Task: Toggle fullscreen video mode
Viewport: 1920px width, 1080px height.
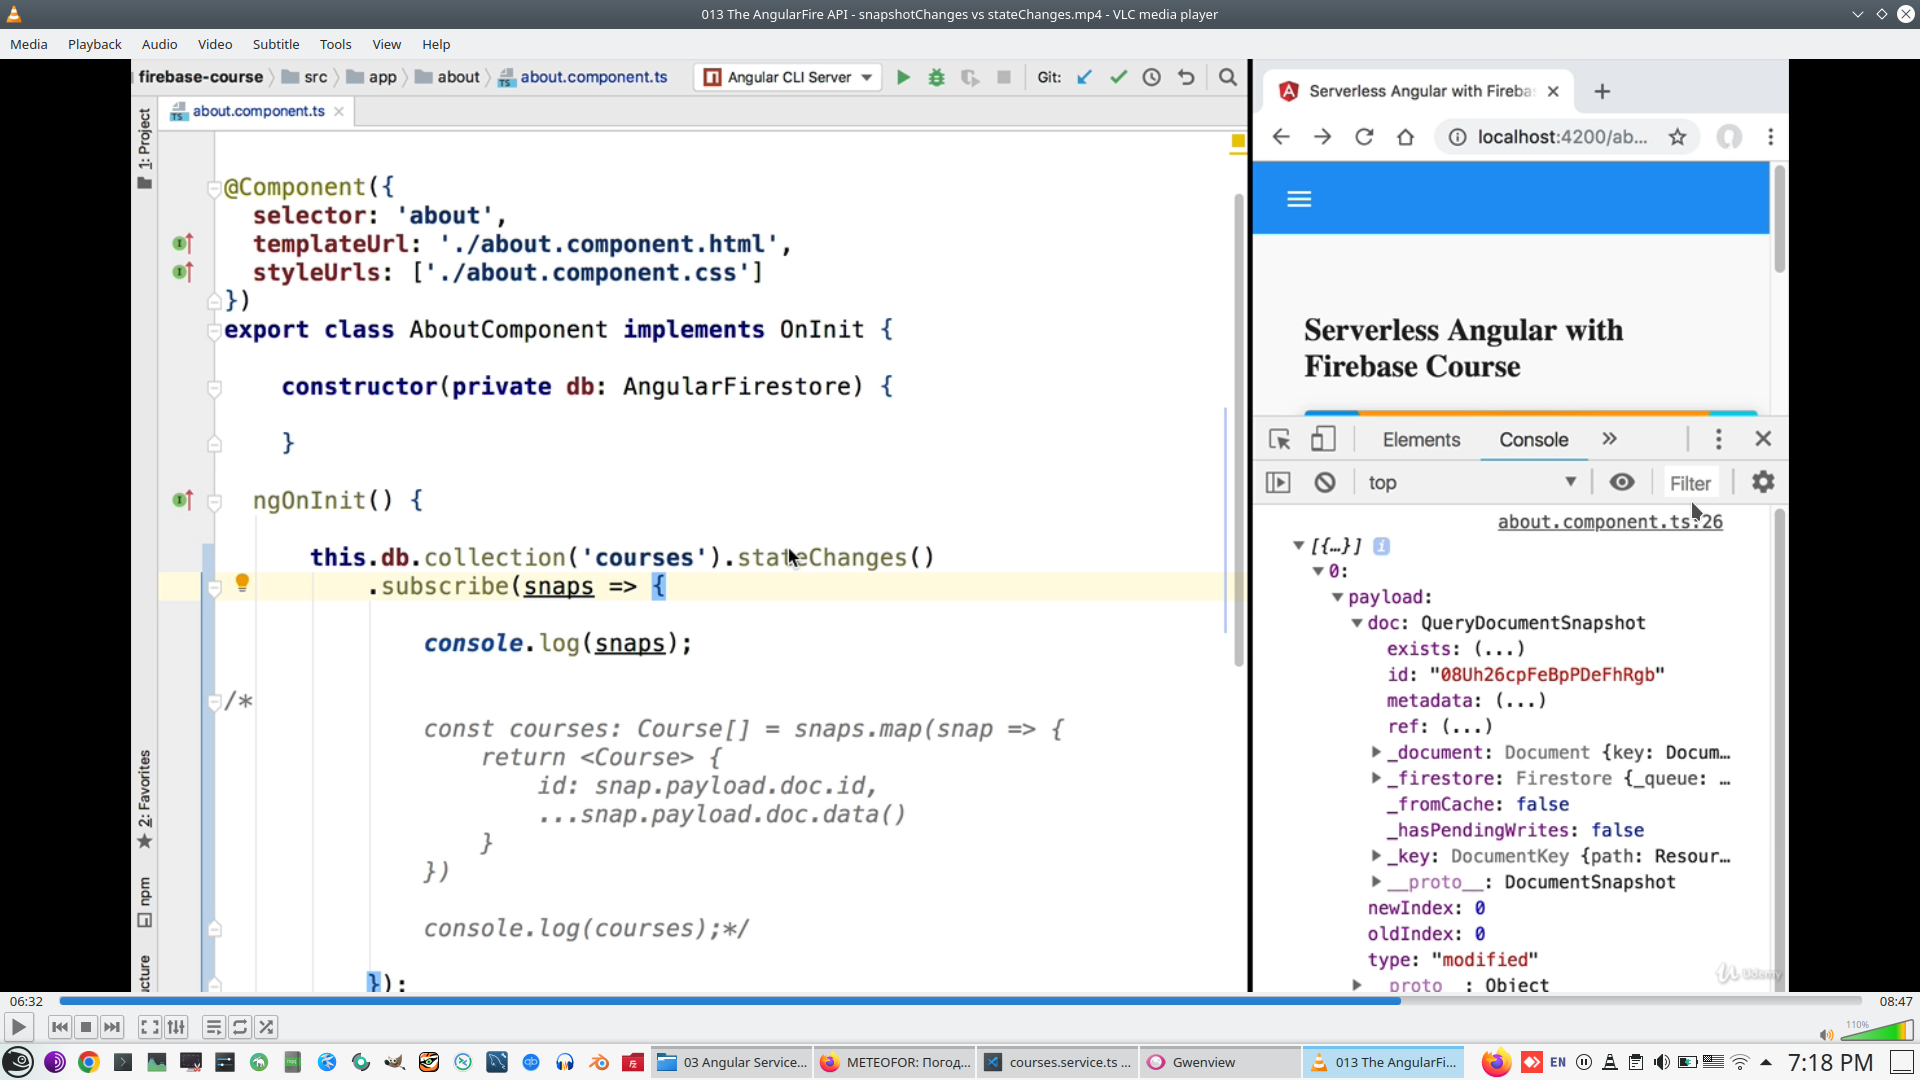Action: click(149, 1027)
